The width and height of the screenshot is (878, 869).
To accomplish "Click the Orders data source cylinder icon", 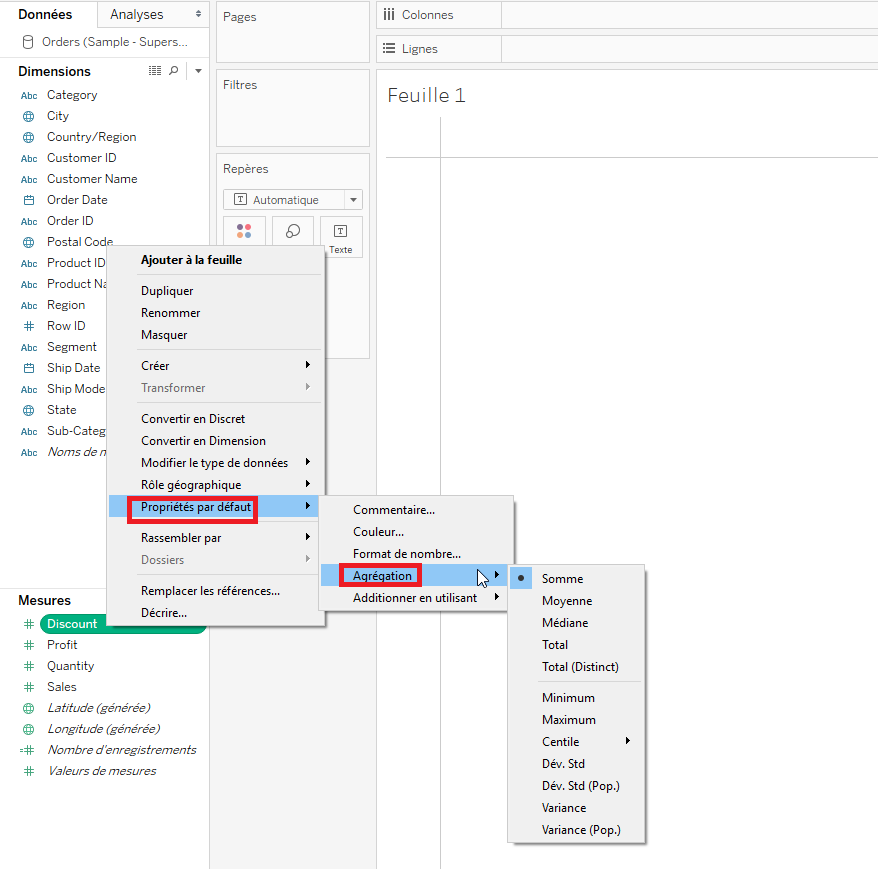I will click(28, 42).
